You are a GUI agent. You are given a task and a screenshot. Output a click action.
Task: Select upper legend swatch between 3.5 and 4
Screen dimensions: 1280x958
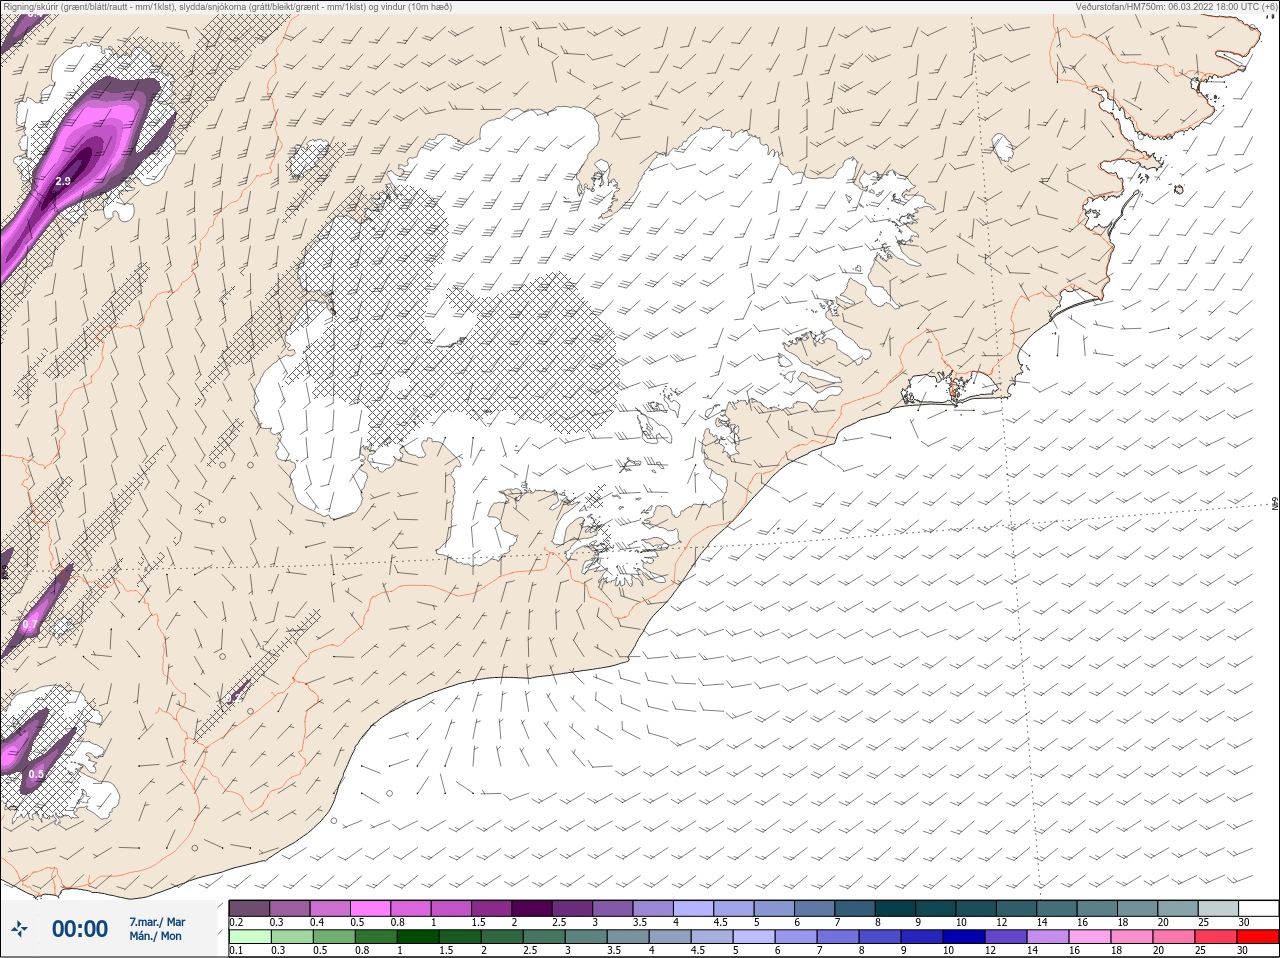click(653, 908)
